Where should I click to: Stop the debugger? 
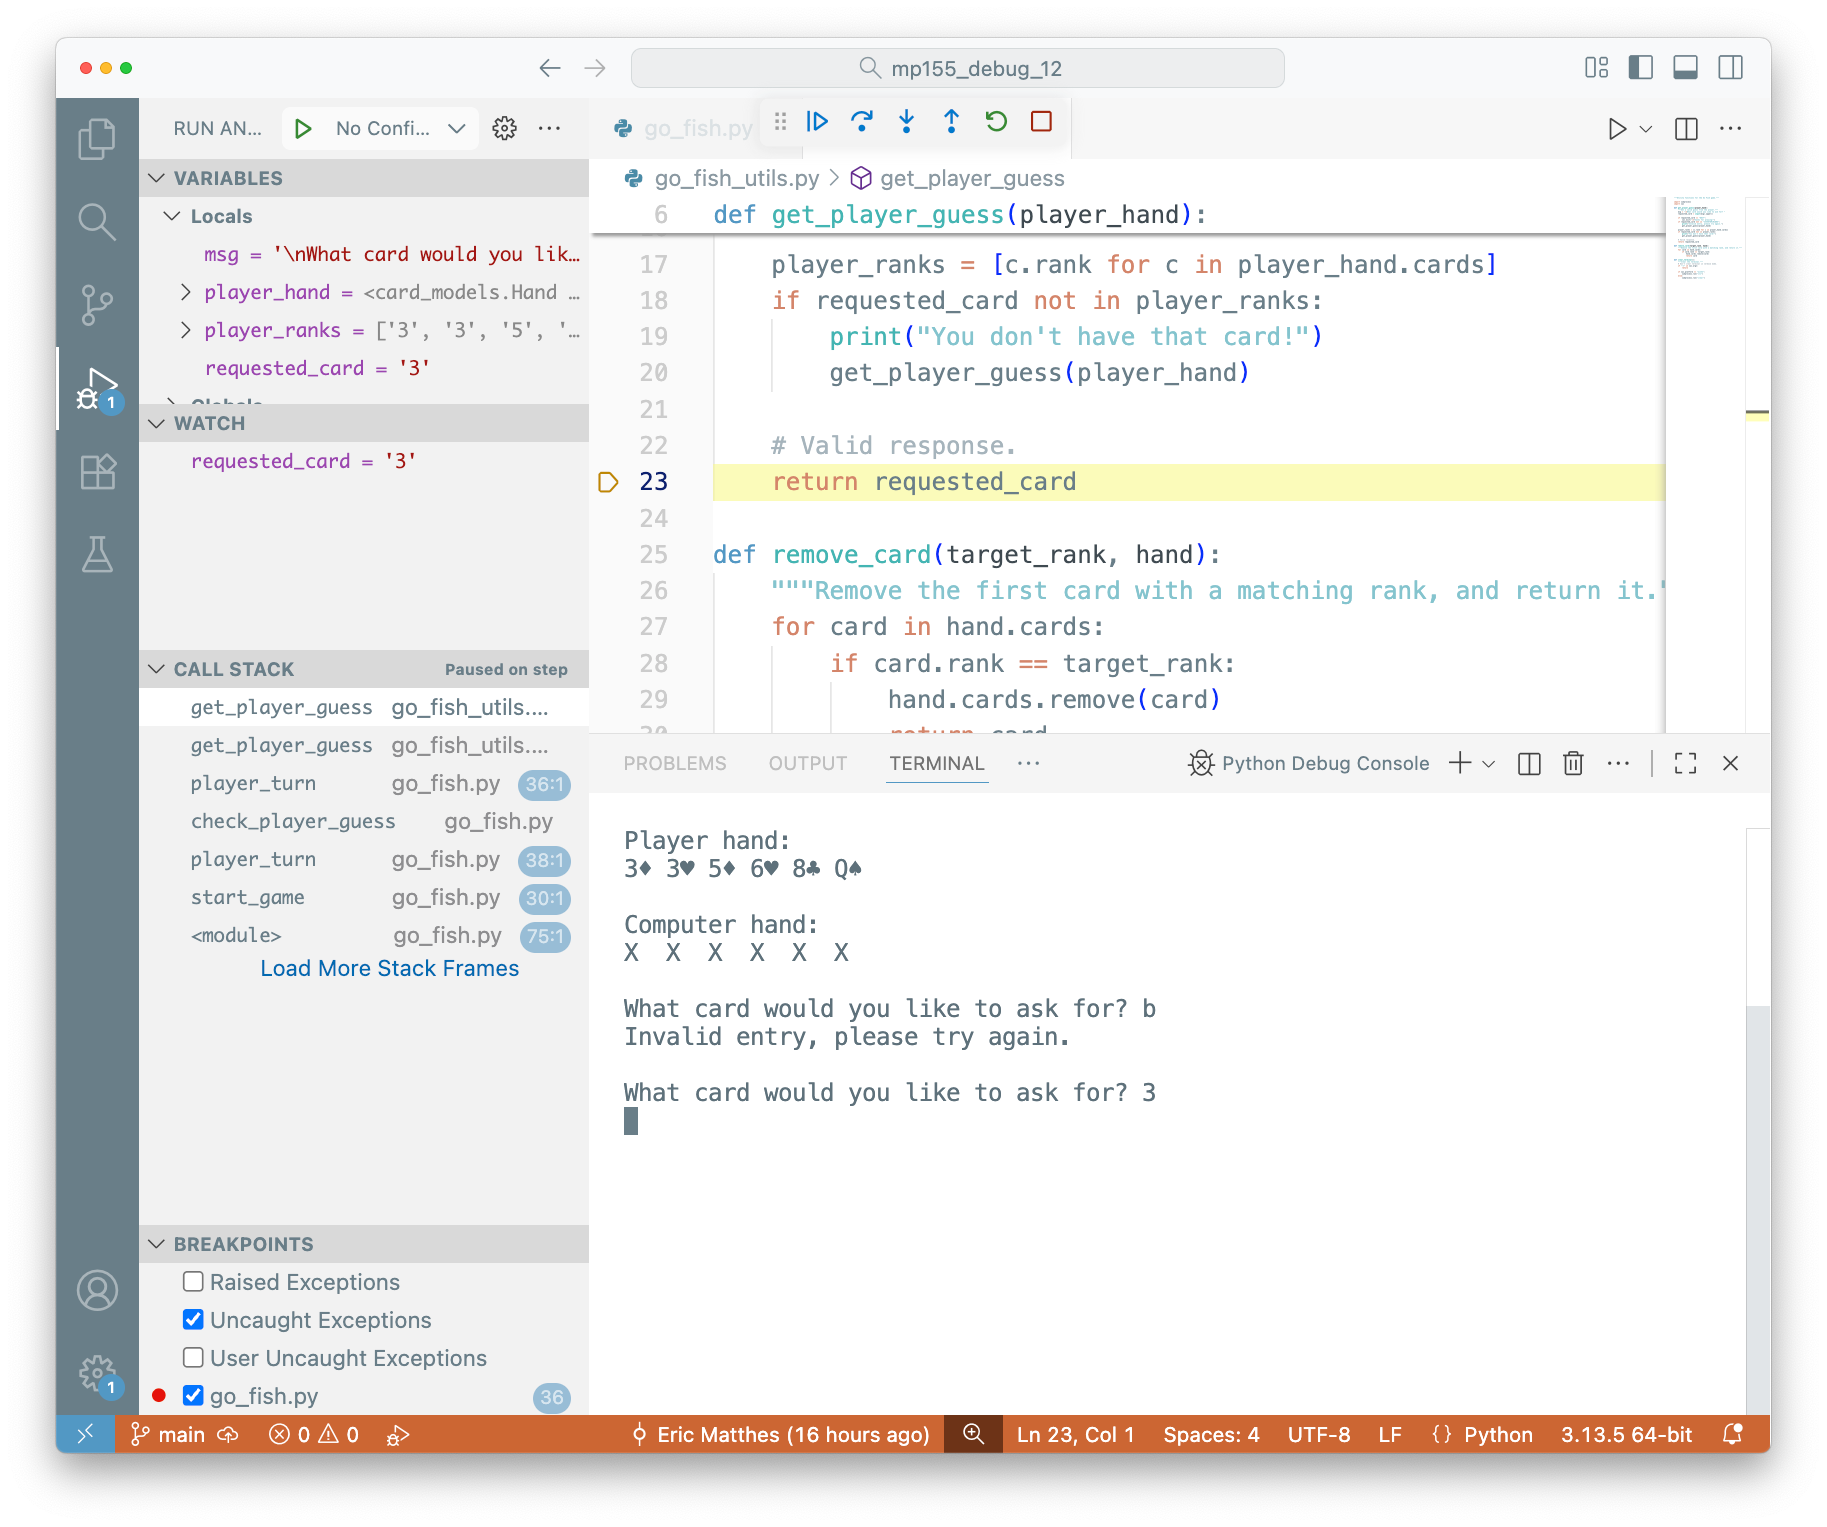point(1041,122)
